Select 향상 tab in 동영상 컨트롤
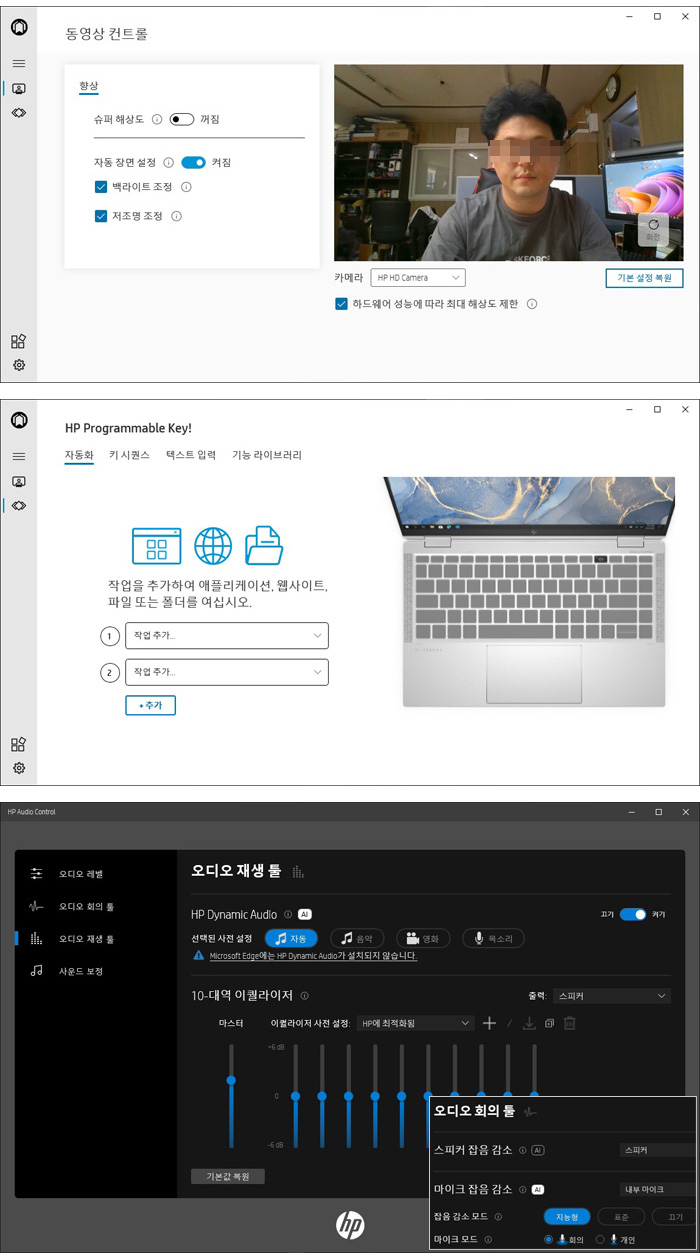Screen dimensions: 700x1258 [x=89, y=87]
